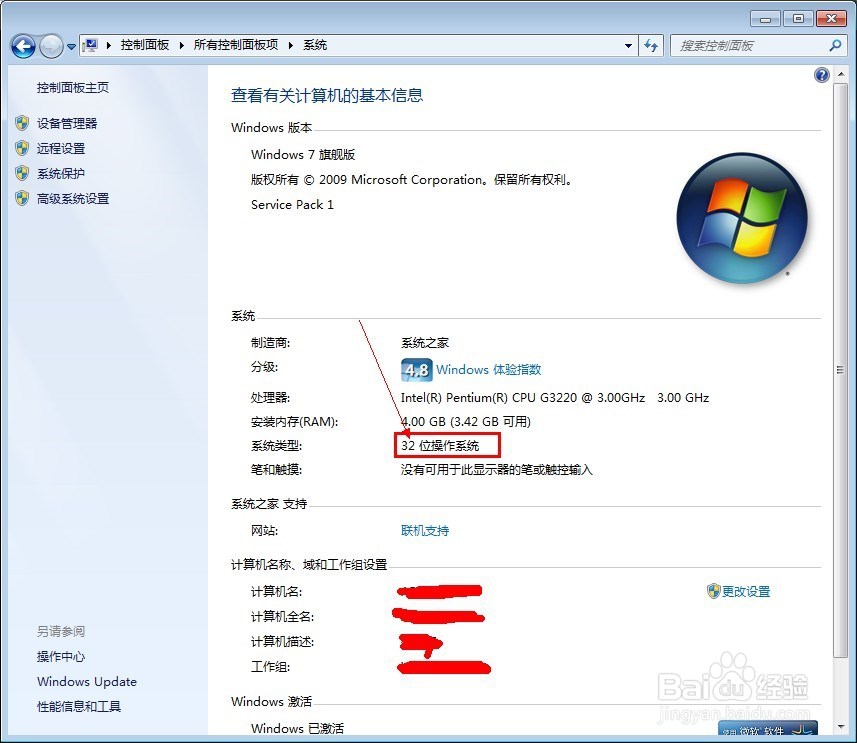Click the Windows 7 logo image
The image size is (857, 743).
pyautogui.click(x=742, y=218)
